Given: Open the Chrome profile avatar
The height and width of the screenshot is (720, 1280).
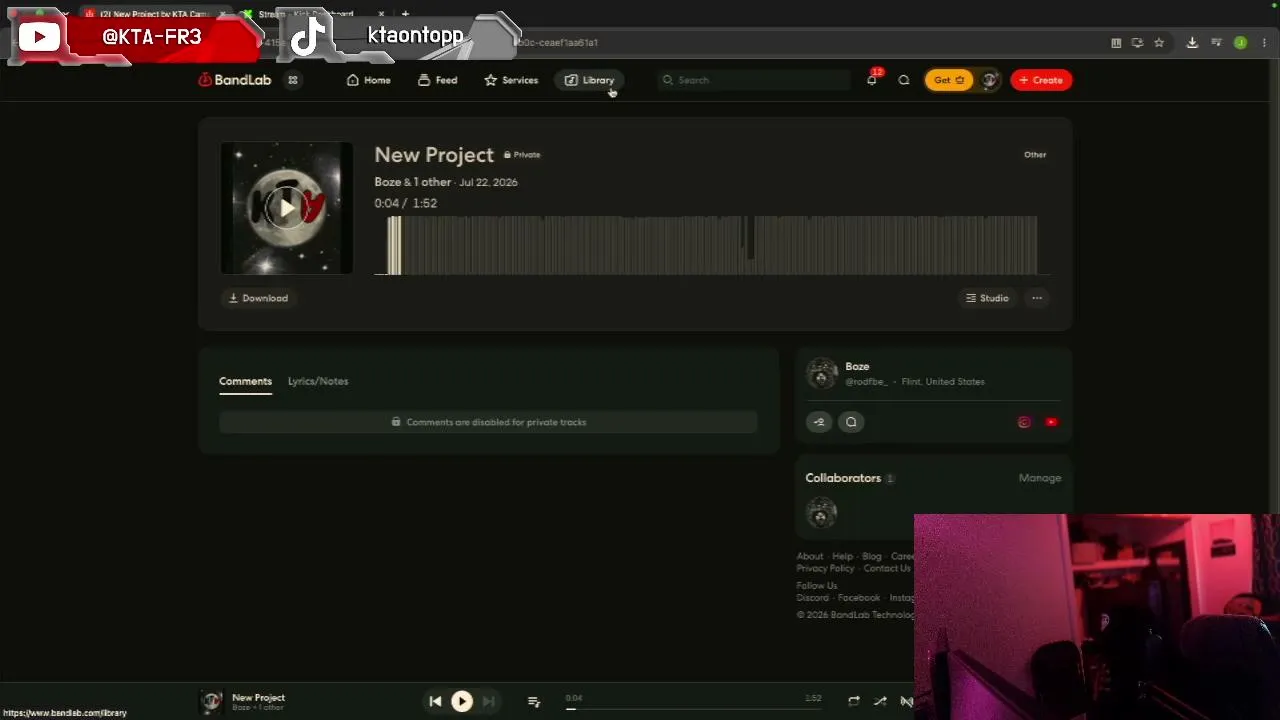Looking at the screenshot, I should pos(1240,43).
